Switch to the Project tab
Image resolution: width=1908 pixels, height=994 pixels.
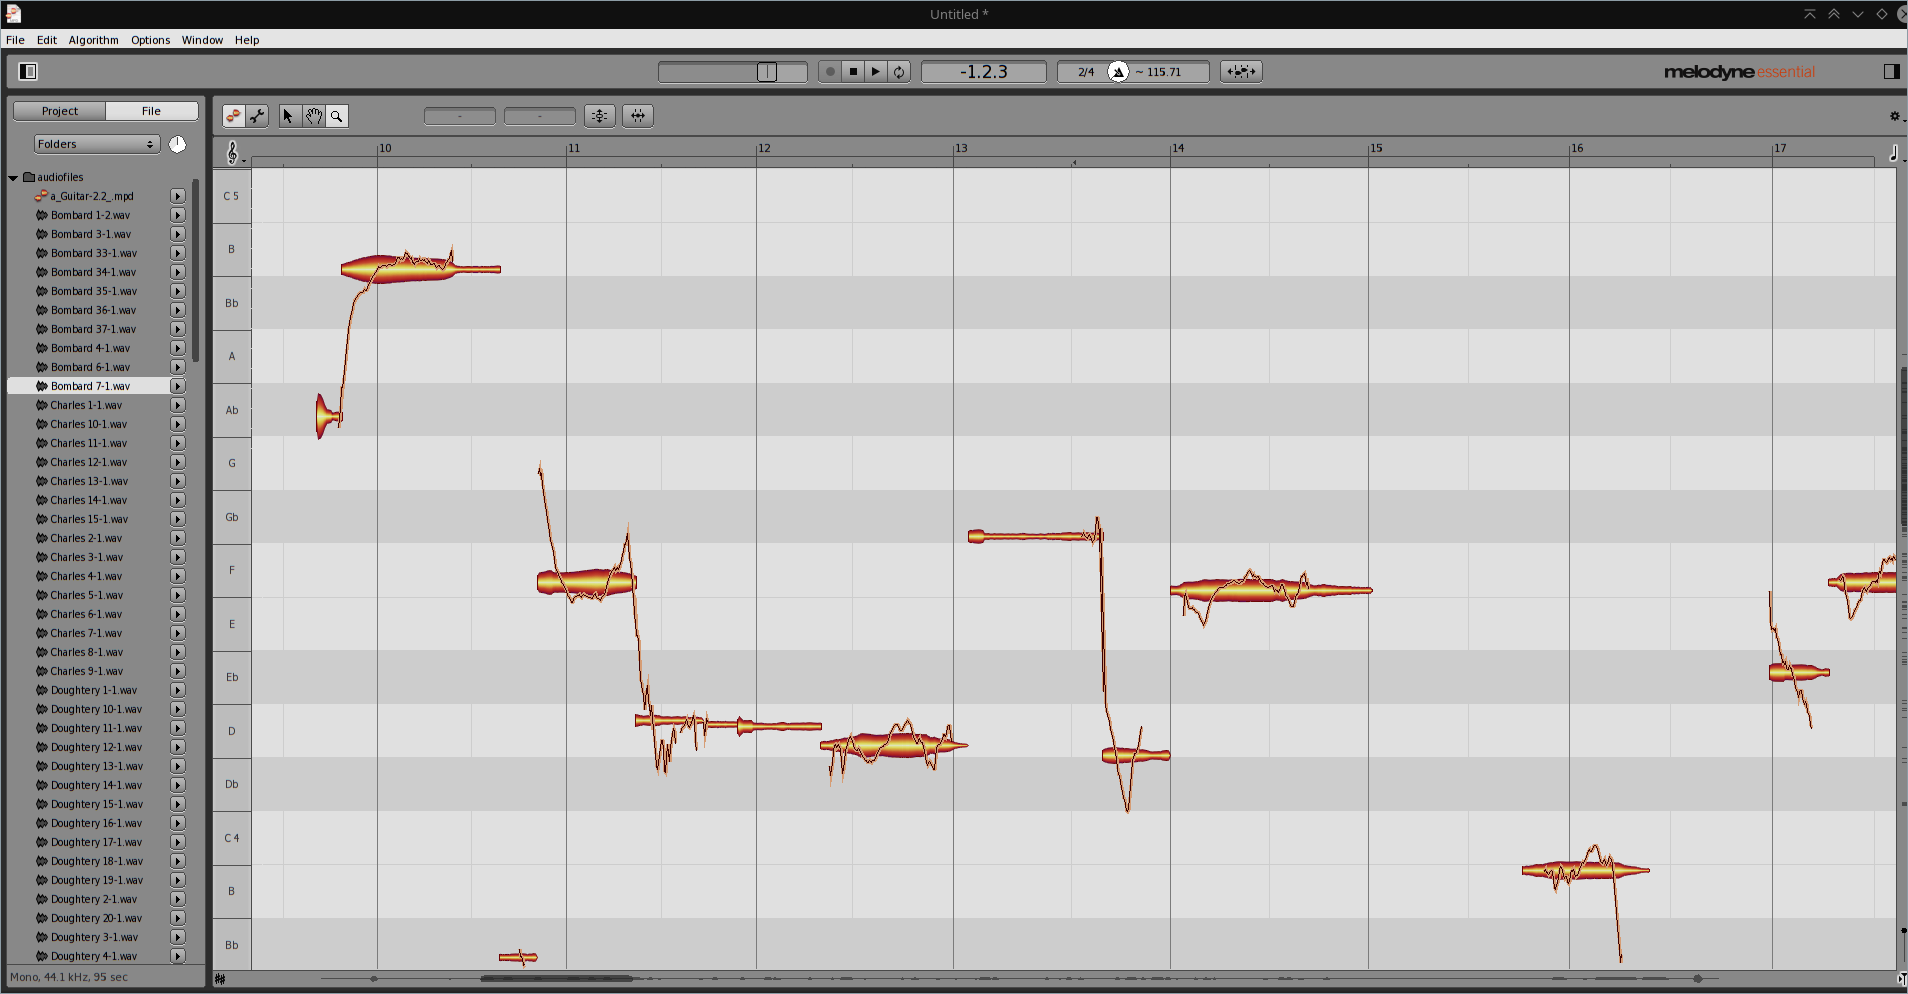[x=58, y=110]
